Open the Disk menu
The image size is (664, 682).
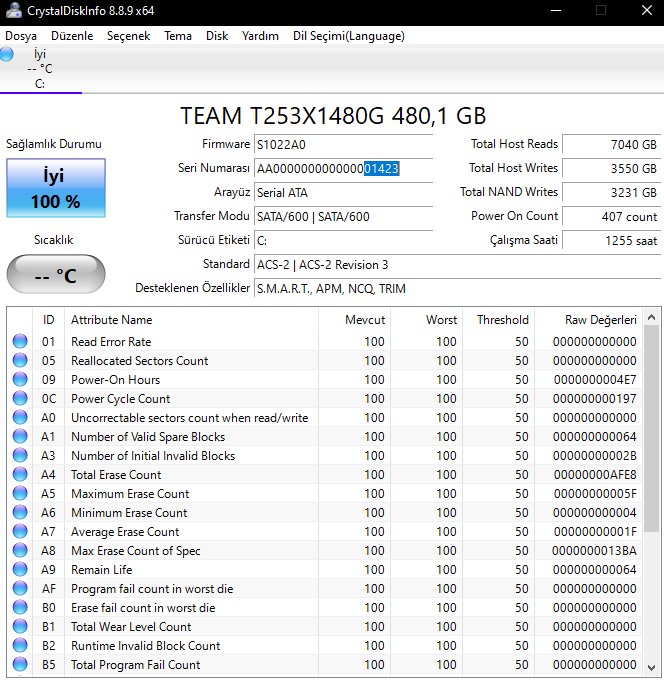217,35
